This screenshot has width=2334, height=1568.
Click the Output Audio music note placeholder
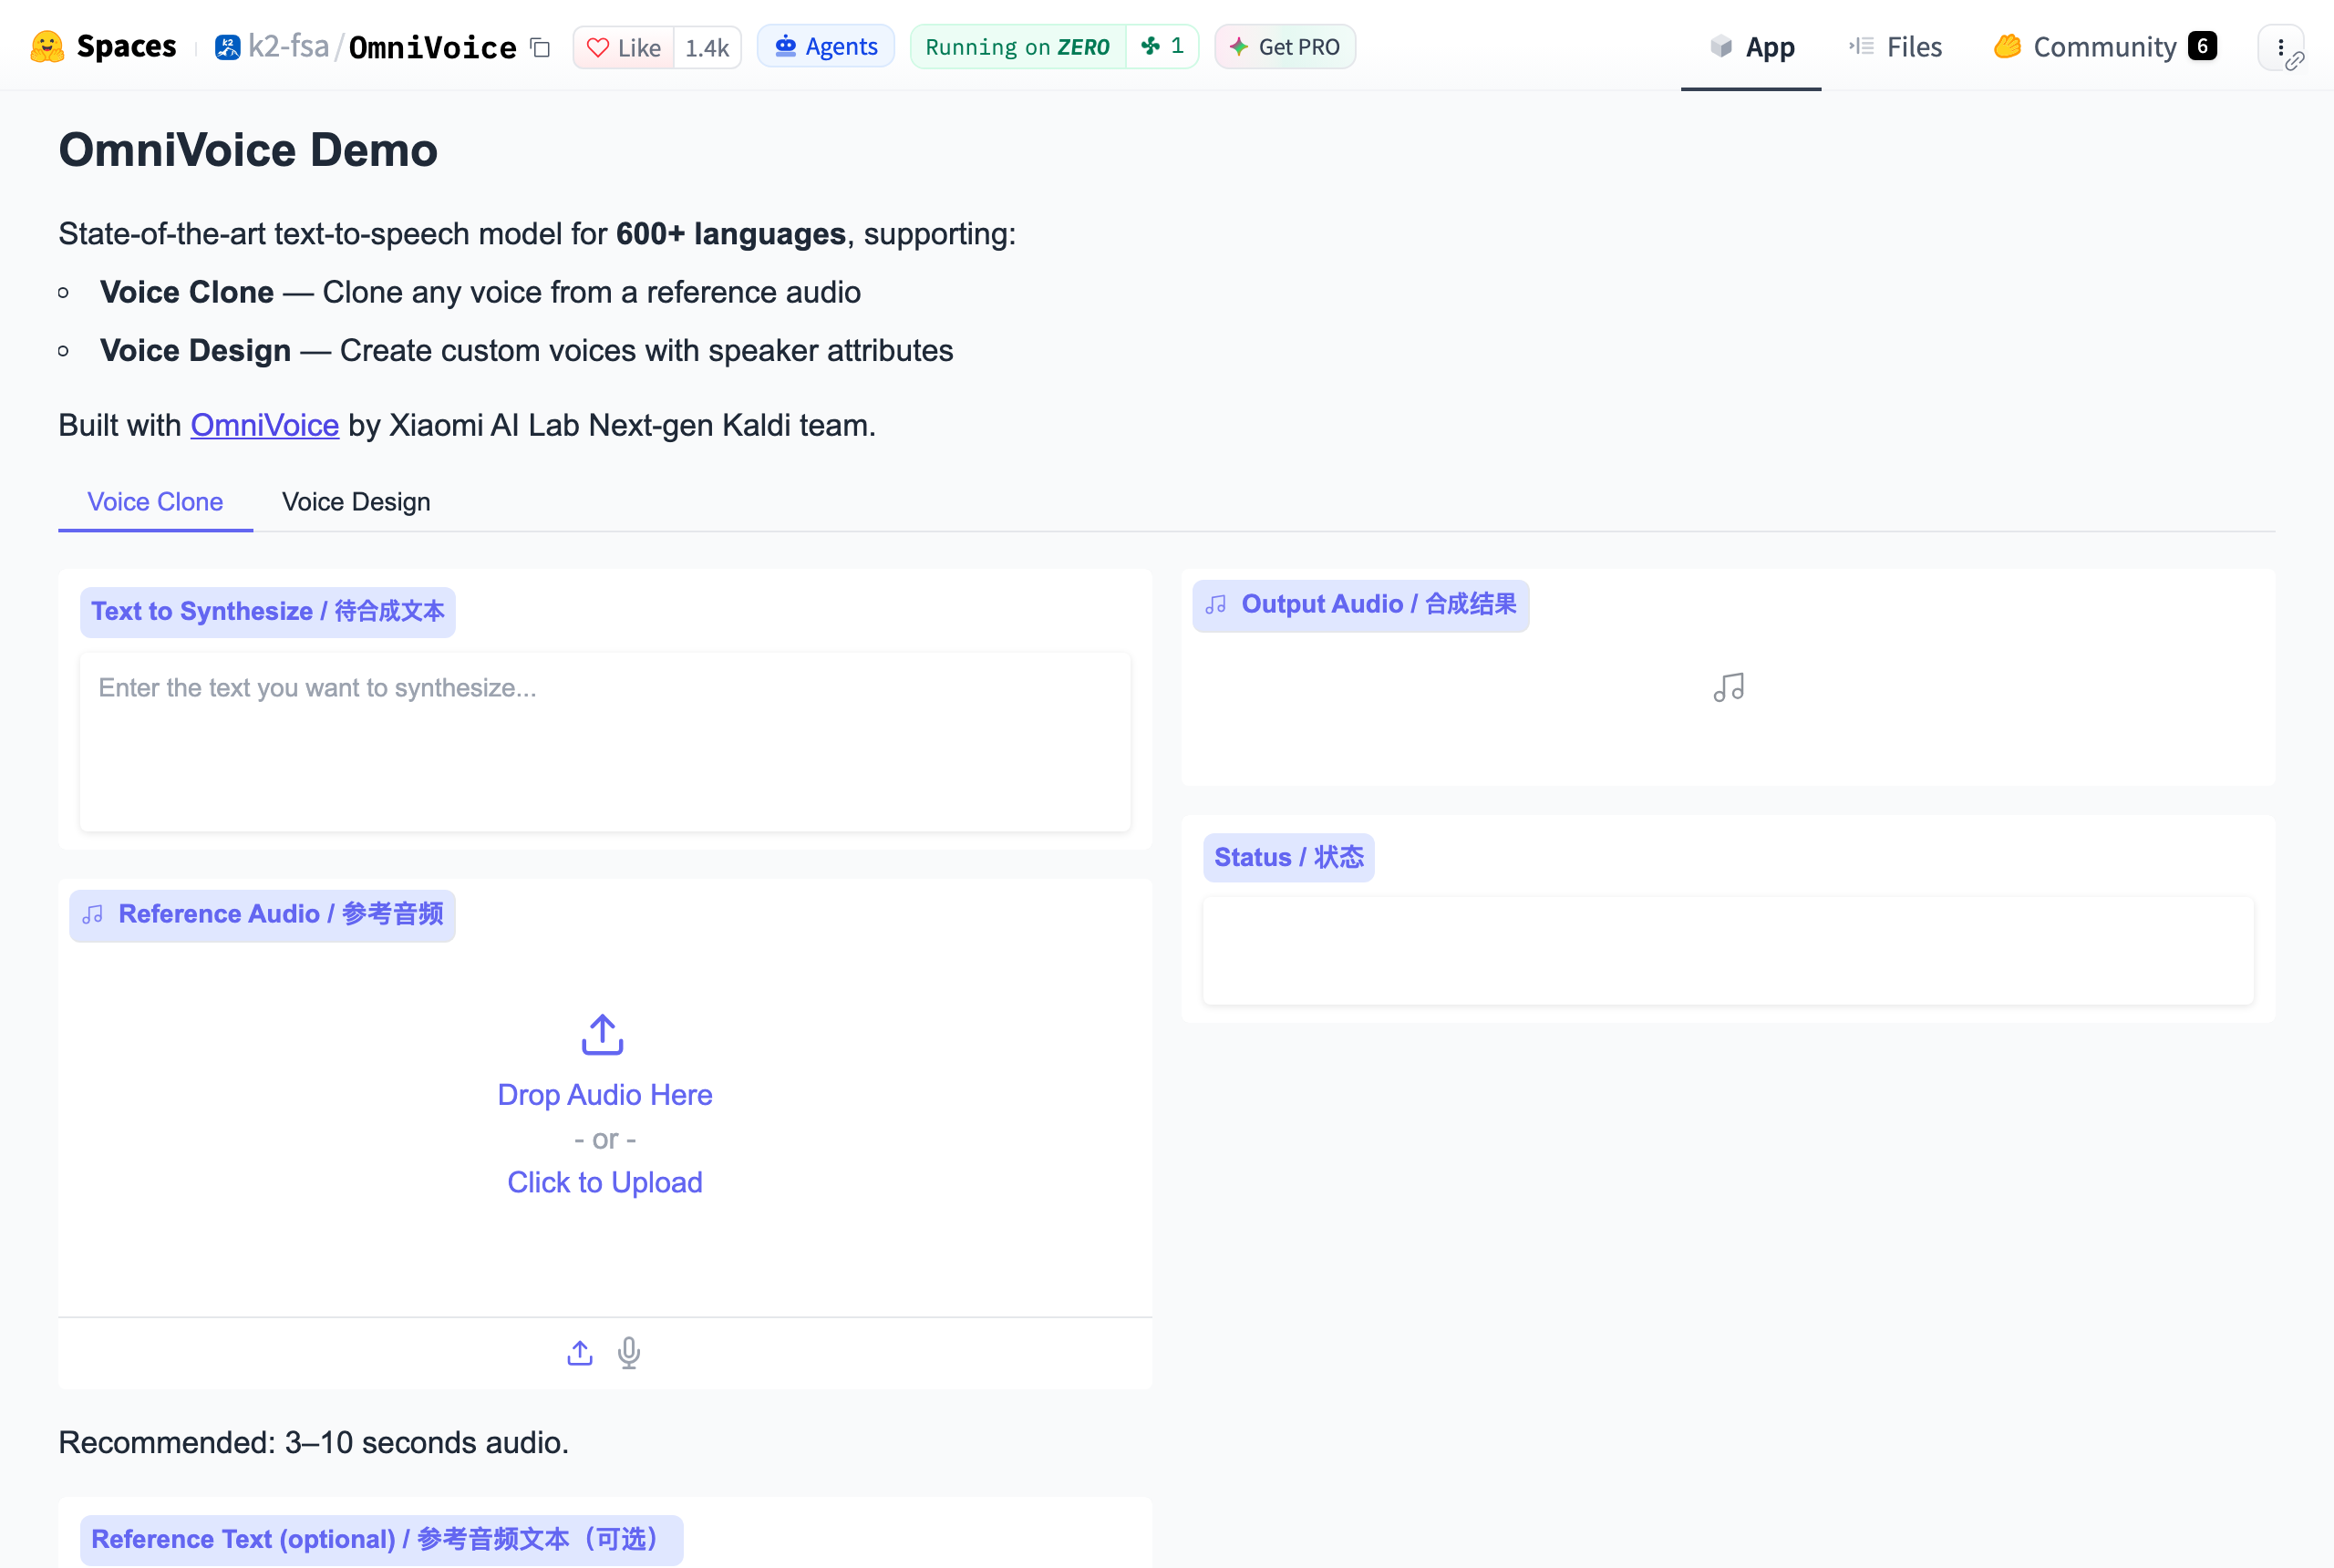(x=1729, y=688)
